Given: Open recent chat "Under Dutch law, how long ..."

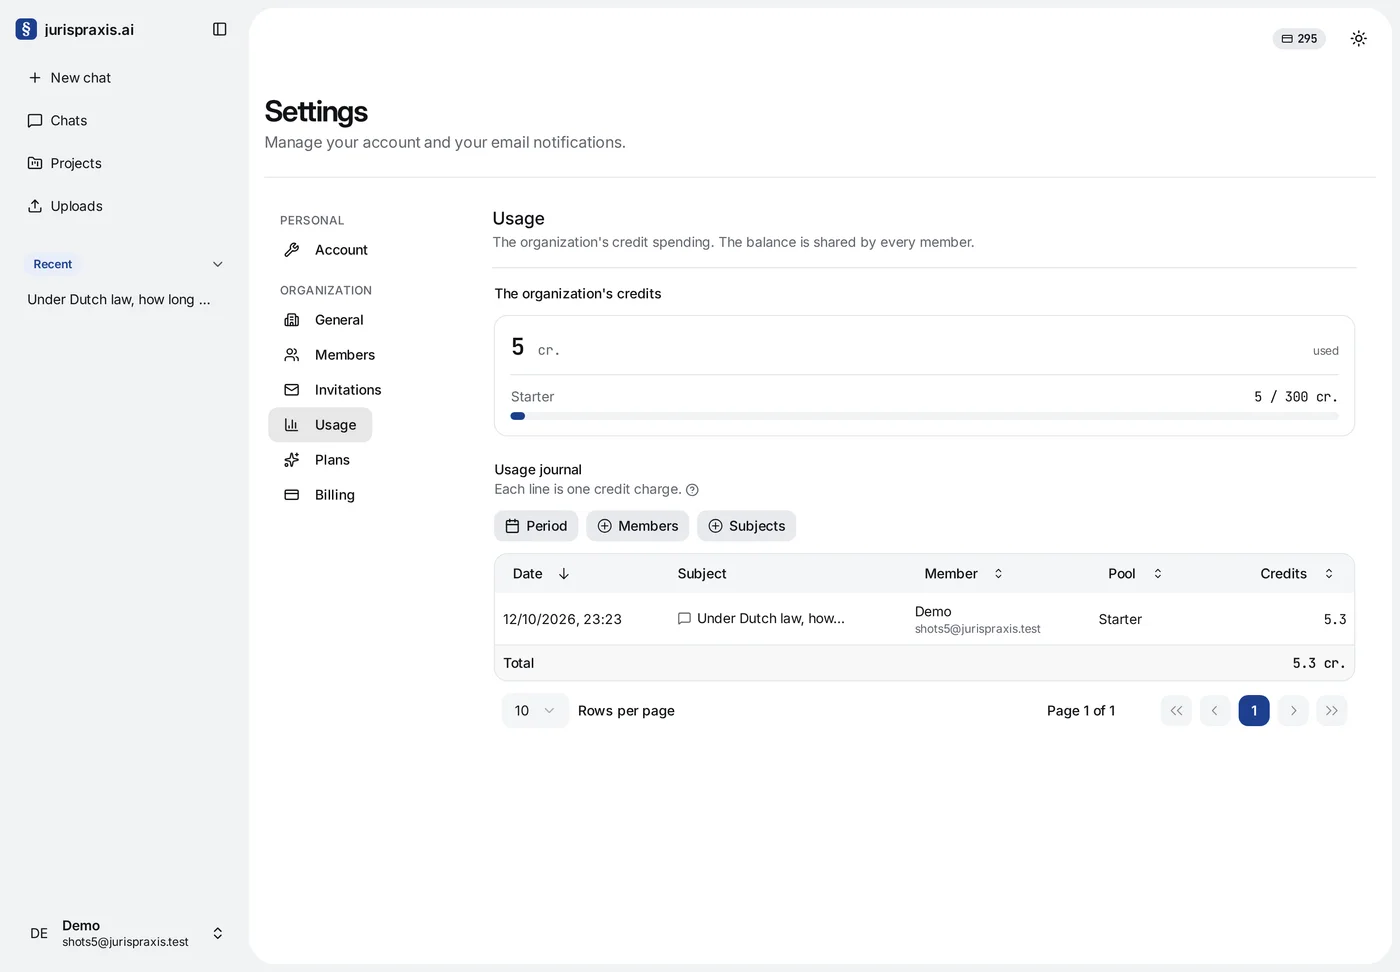Looking at the screenshot, I should point(119,300).
